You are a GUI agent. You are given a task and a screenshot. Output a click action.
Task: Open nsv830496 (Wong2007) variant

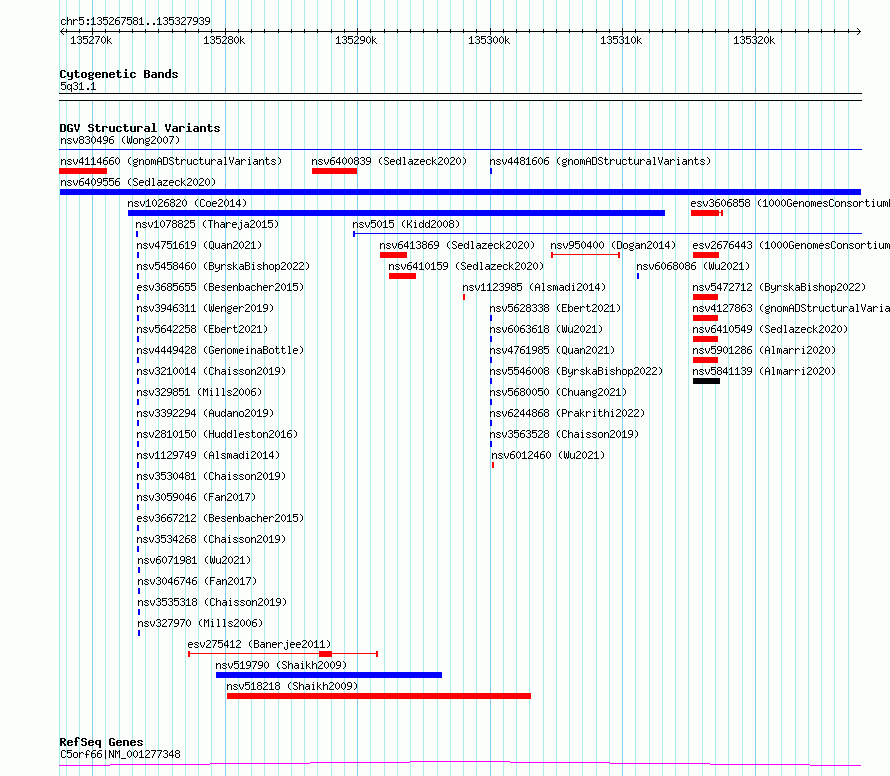click(x=120, y=140)
